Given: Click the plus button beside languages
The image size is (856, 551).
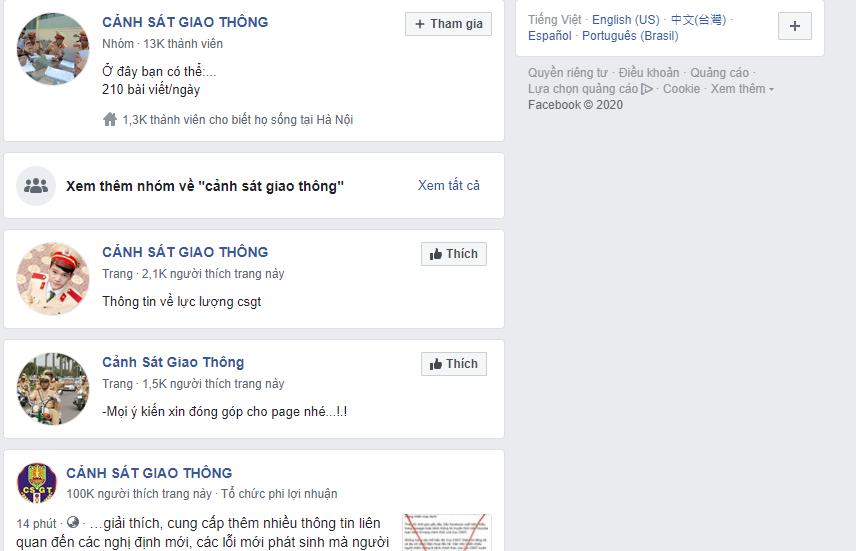Looking at the screenshot, I should (x=794, y=26).
